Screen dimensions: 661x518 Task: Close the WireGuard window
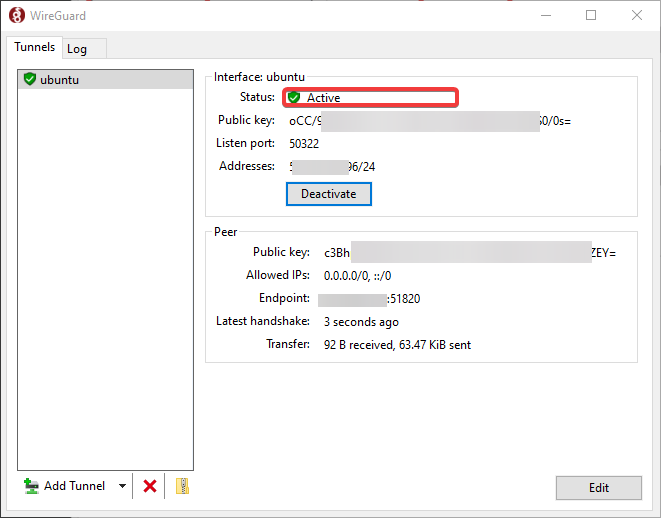(637, 16)
